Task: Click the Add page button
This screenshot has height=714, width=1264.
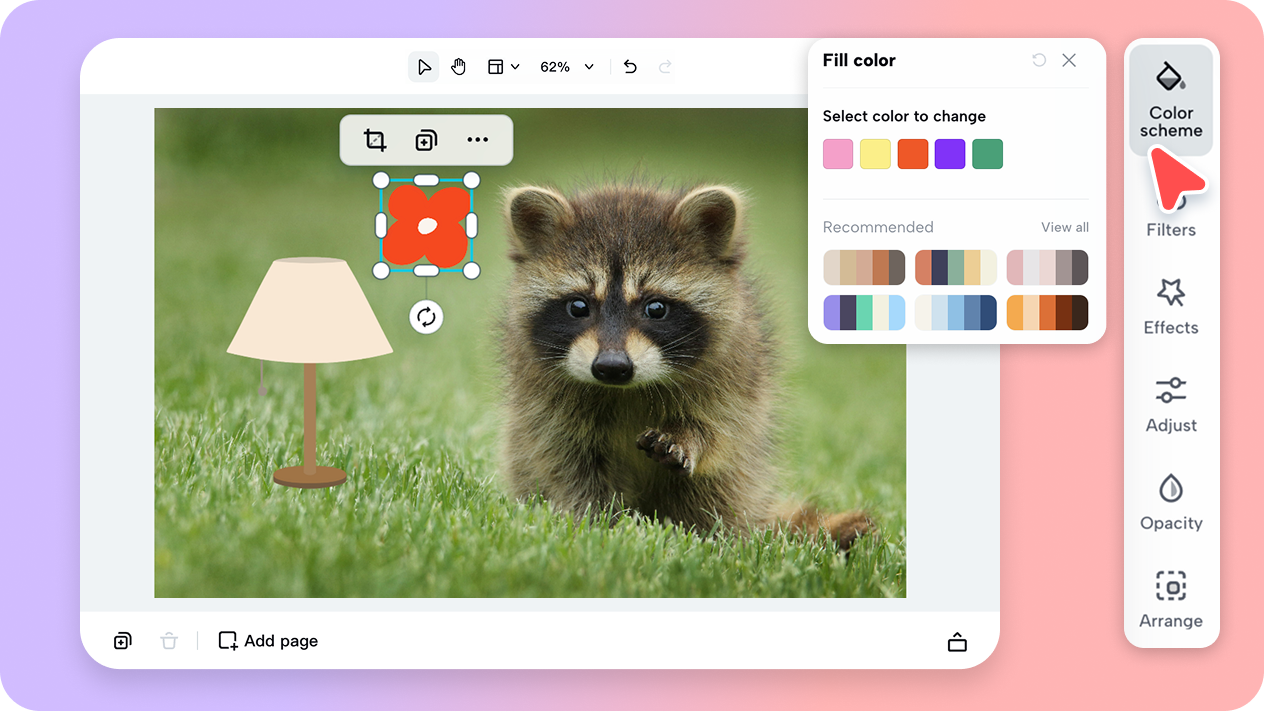Action: 268,641
